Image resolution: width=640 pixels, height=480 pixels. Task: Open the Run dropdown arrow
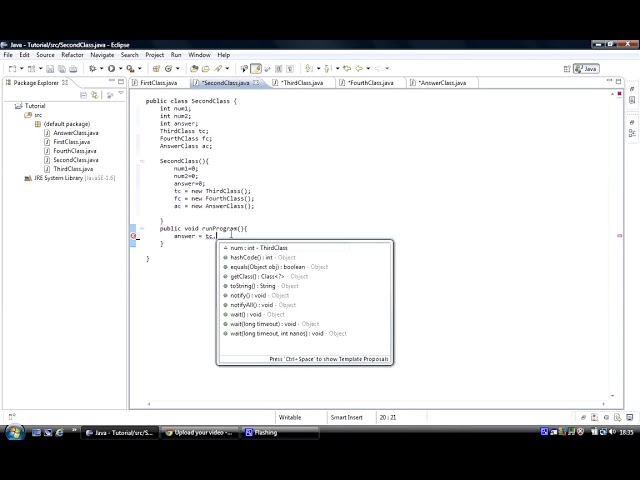pos(120,69)
